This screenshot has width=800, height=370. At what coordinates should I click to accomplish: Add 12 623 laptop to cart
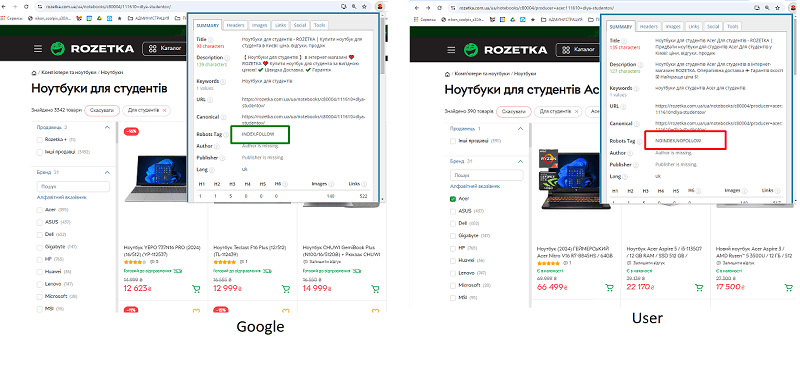[x=196, y=289]
